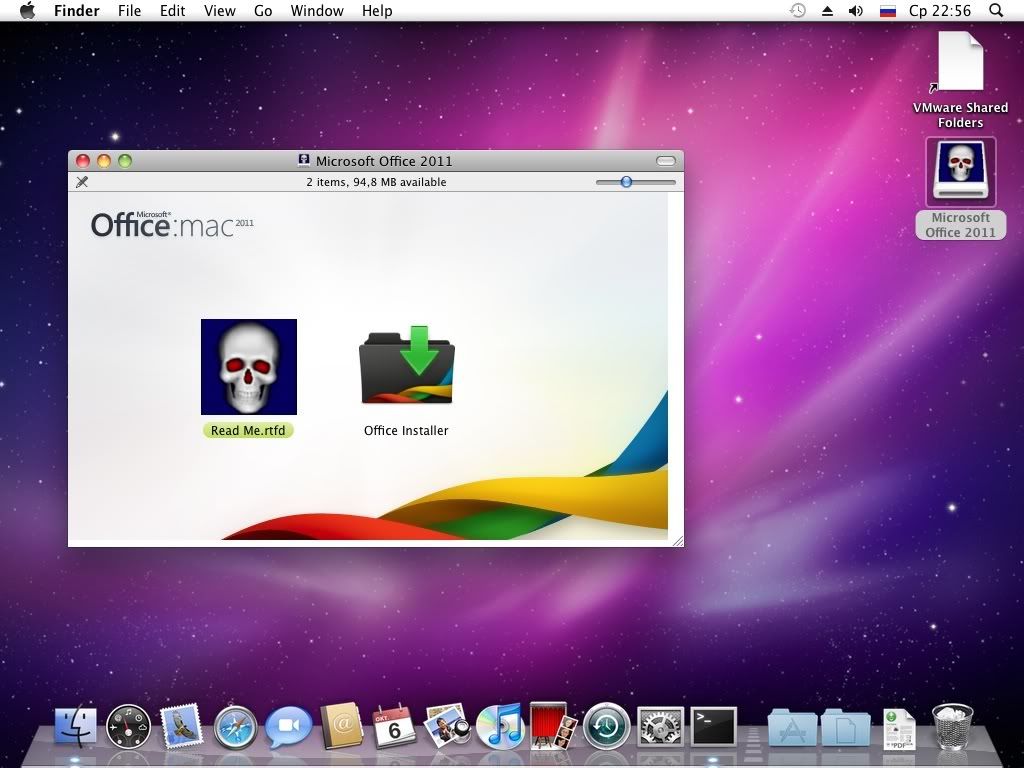
Task: Click the clock showing Cp 22:56
Action: (x=940, y=10)
